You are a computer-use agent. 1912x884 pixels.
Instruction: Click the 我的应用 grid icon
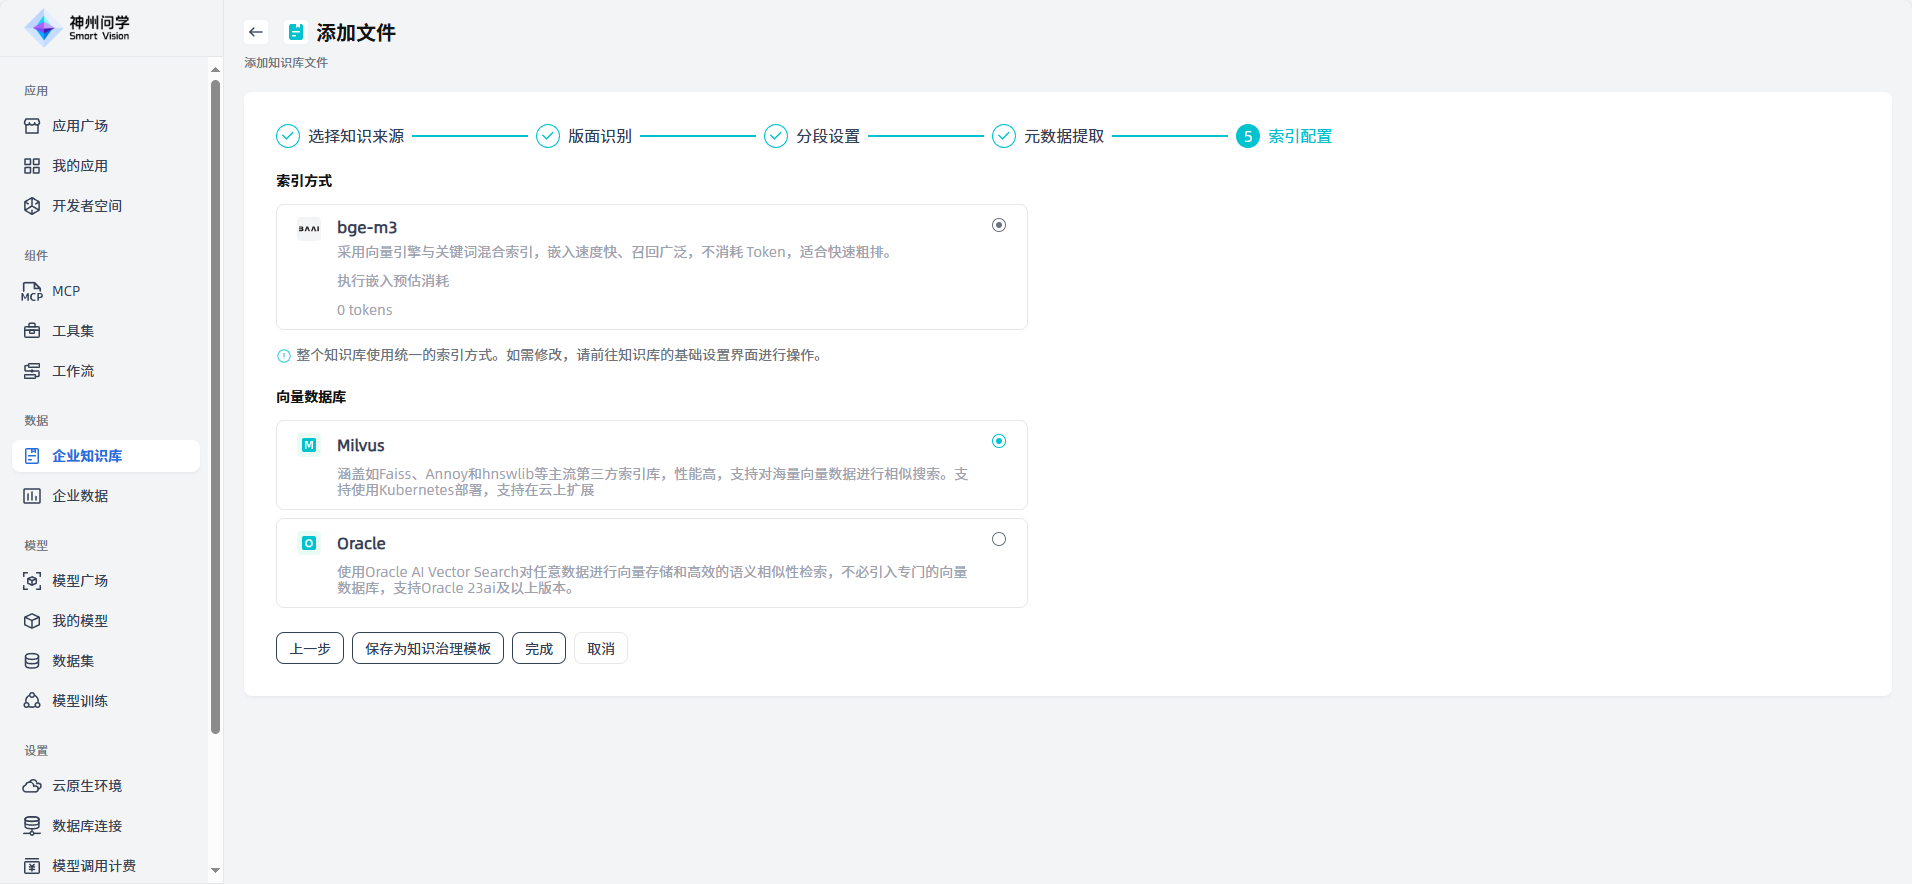[32, 166]
